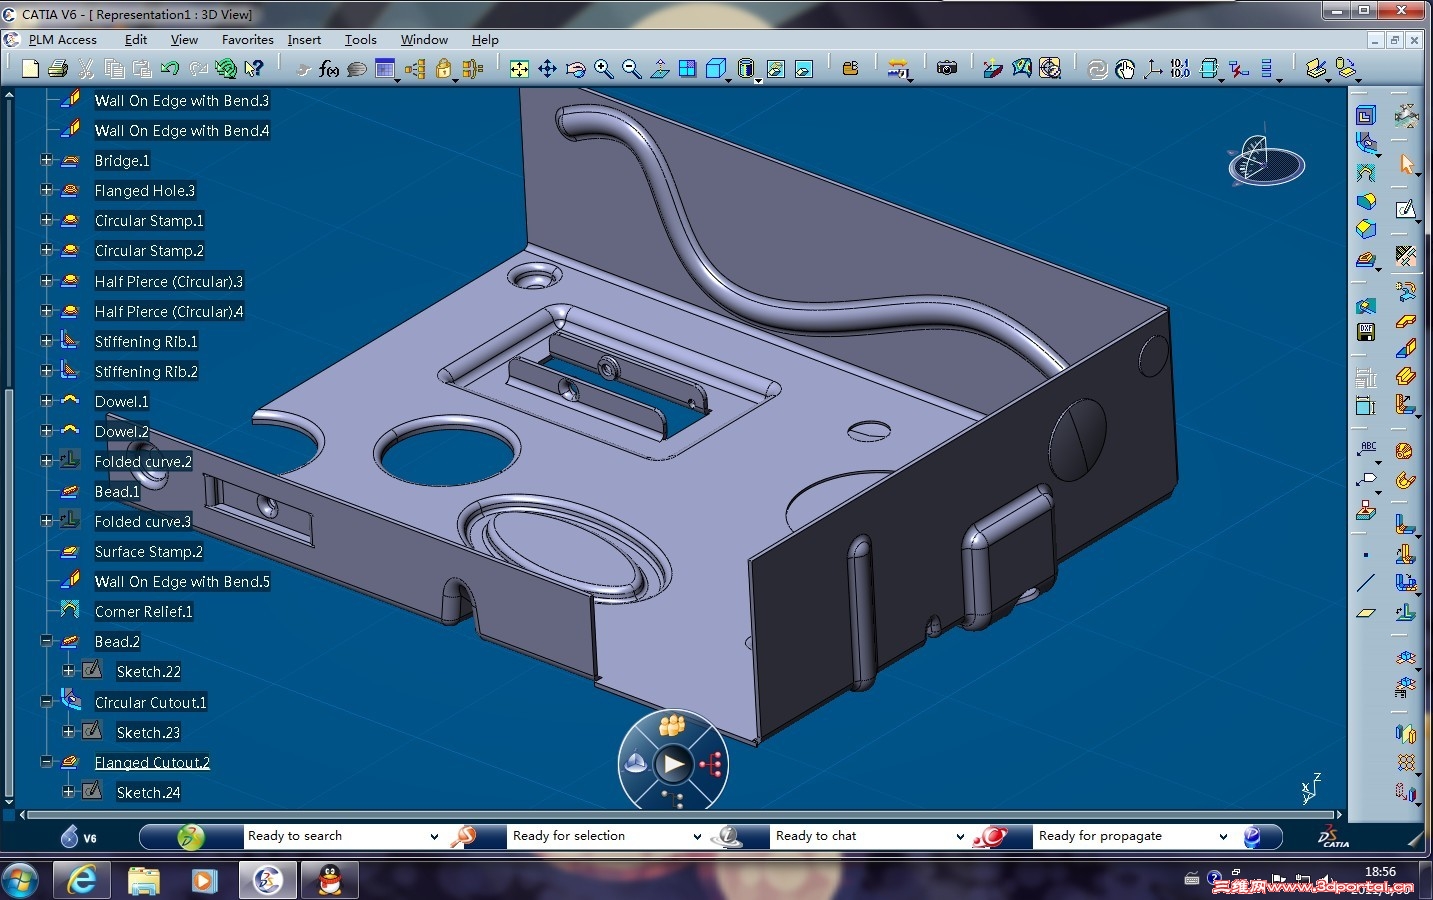Image resolution: width=1433 pixels, height=900 pixels.
Task: Click the Print icon in the toolbar
Action: pyautogui.click(x=58, y=68)
